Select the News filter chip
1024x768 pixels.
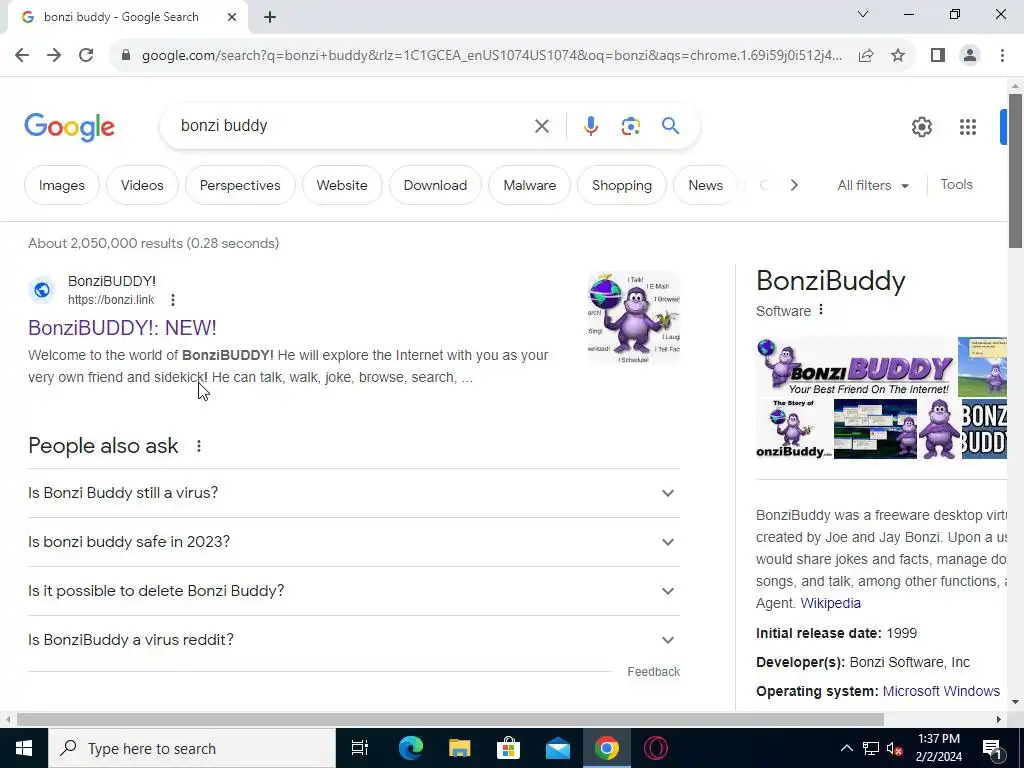(x=705, y=185)
